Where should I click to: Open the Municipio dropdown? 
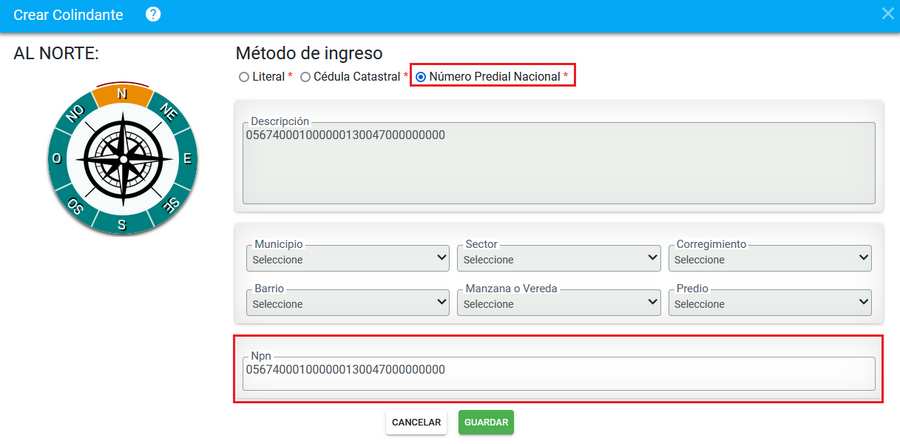click(347, 258)
